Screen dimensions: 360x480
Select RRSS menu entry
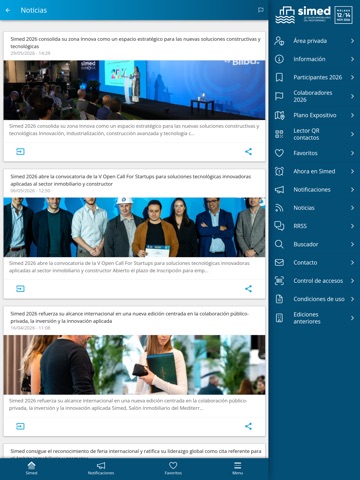[x=314, y=226]
